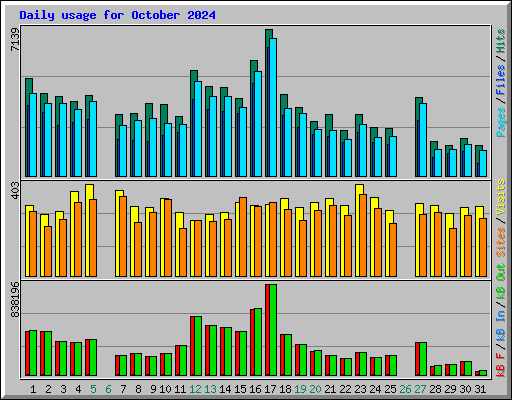Click day 26 label on the axis
Image resolution: width=512 pixels, height=400 pixels.
click(x=405, y=389)
